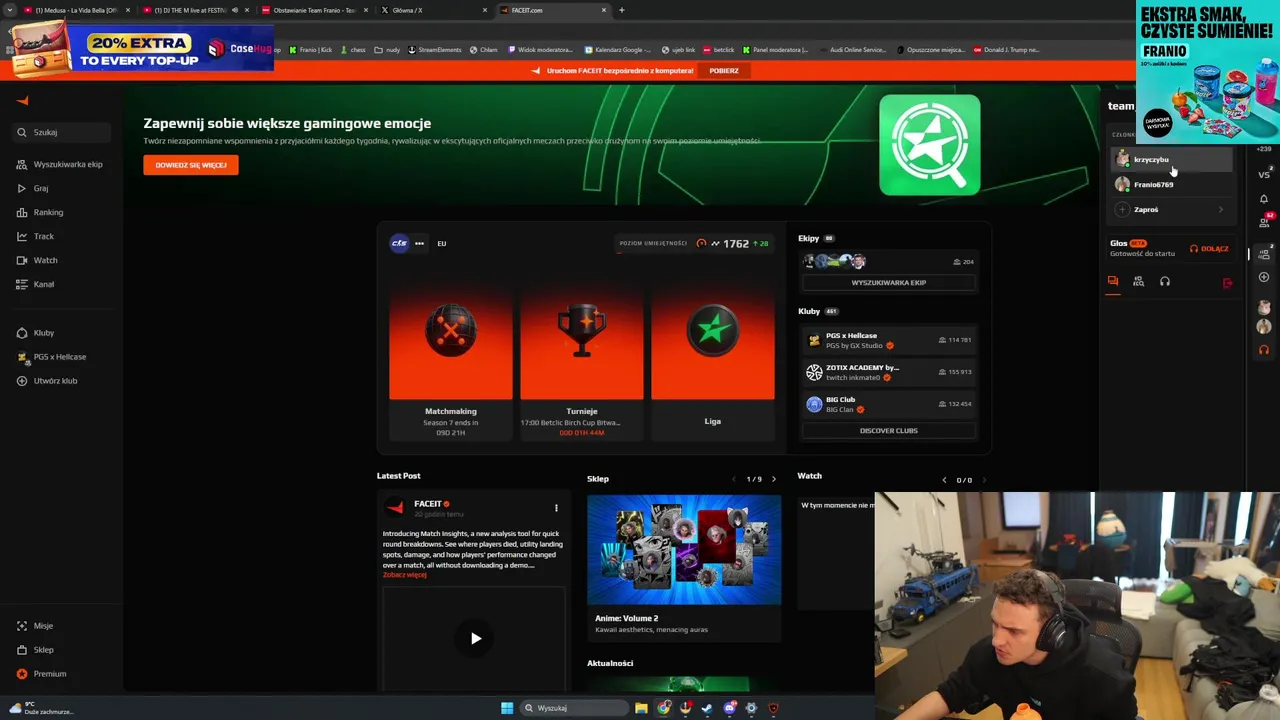Open BIG Club row
The height and width of the screenshot is (720, 1280).
tap(888, 404)
